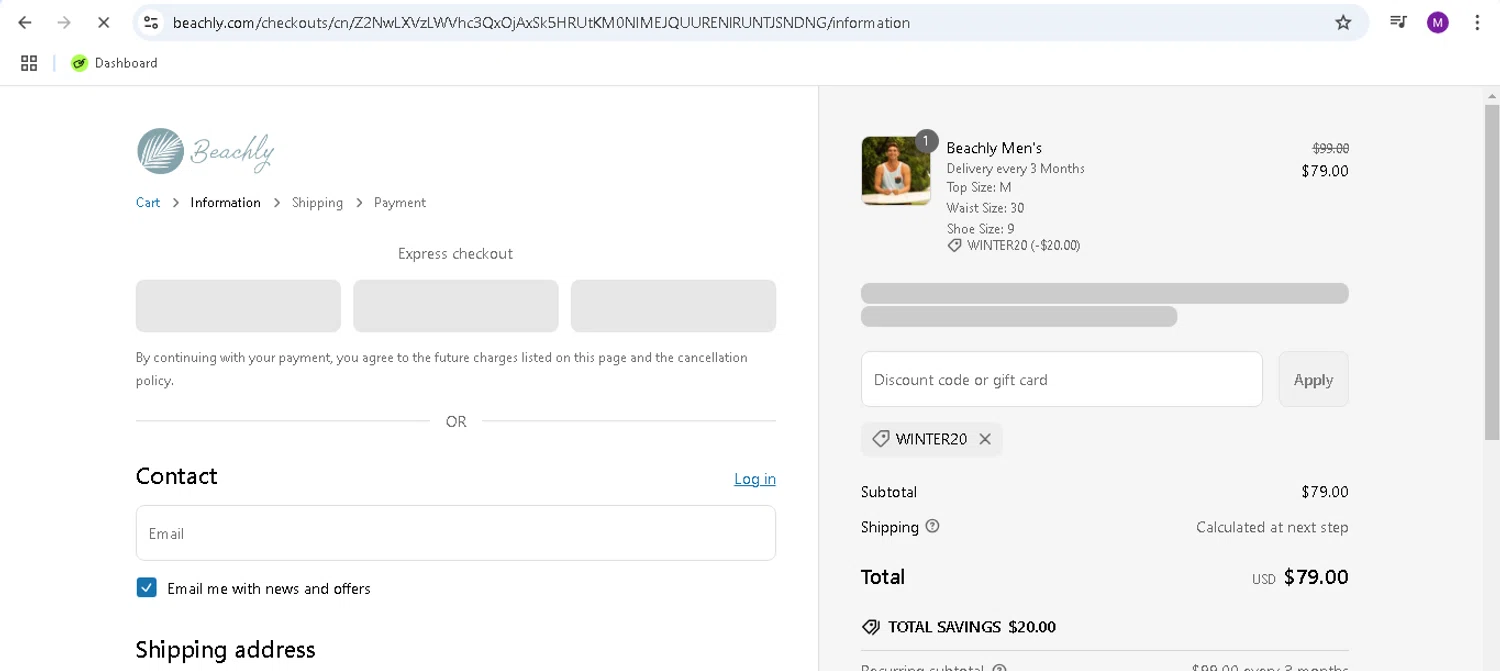Click the TOTAL SAVINGS tag icon
1500x671 pixels.
(x=871, y=627)
